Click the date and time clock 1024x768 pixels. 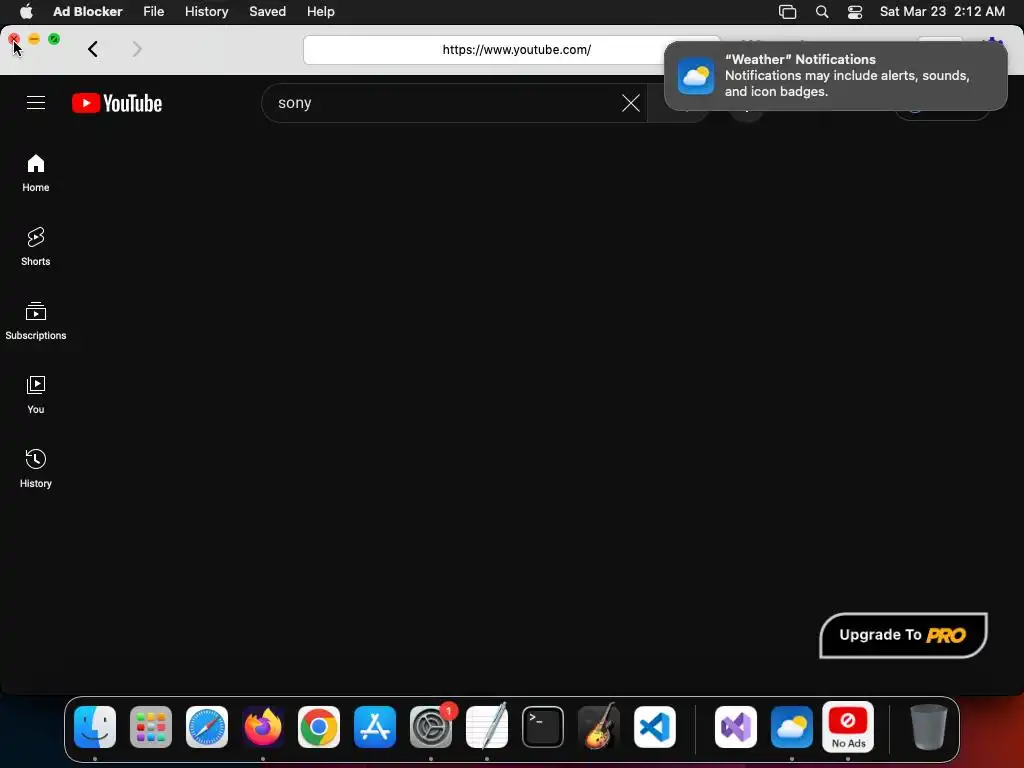coord(942,12)
